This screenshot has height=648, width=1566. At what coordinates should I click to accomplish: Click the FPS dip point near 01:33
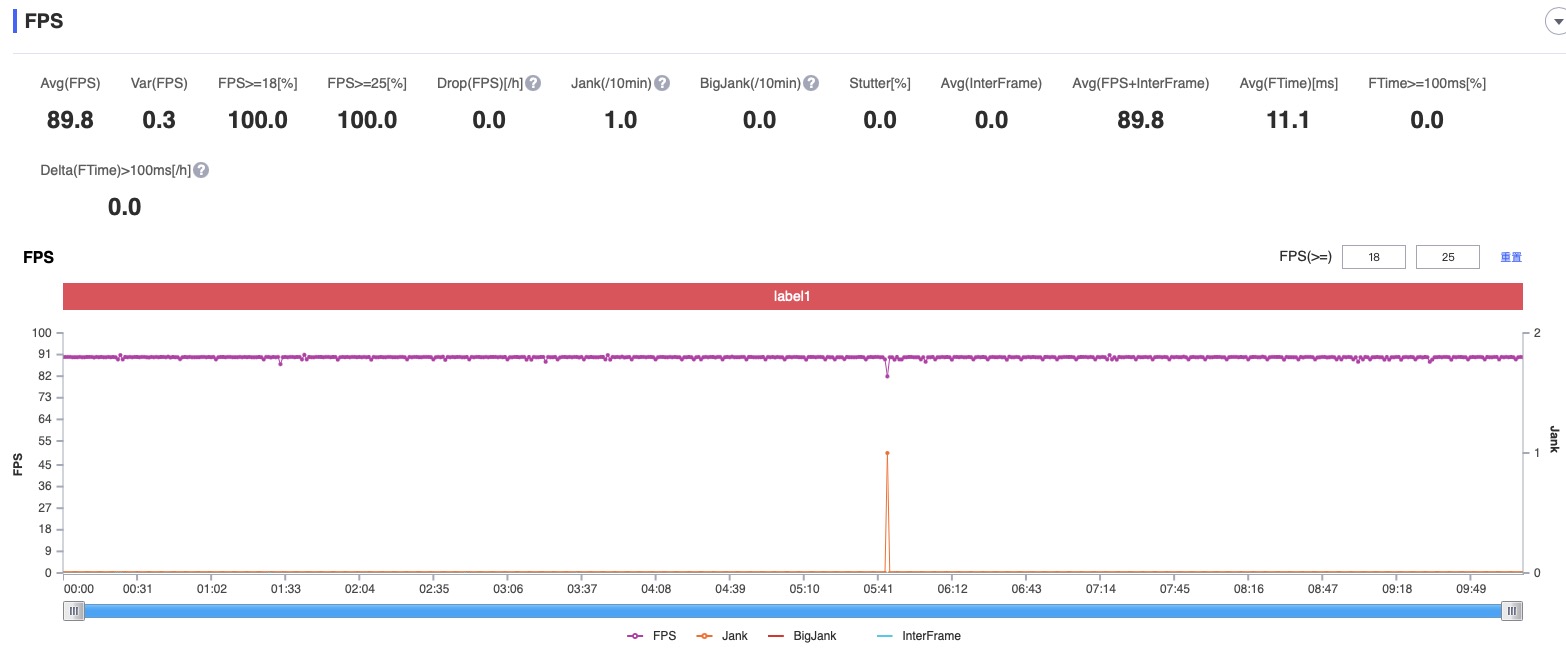[x=280, y=364]
